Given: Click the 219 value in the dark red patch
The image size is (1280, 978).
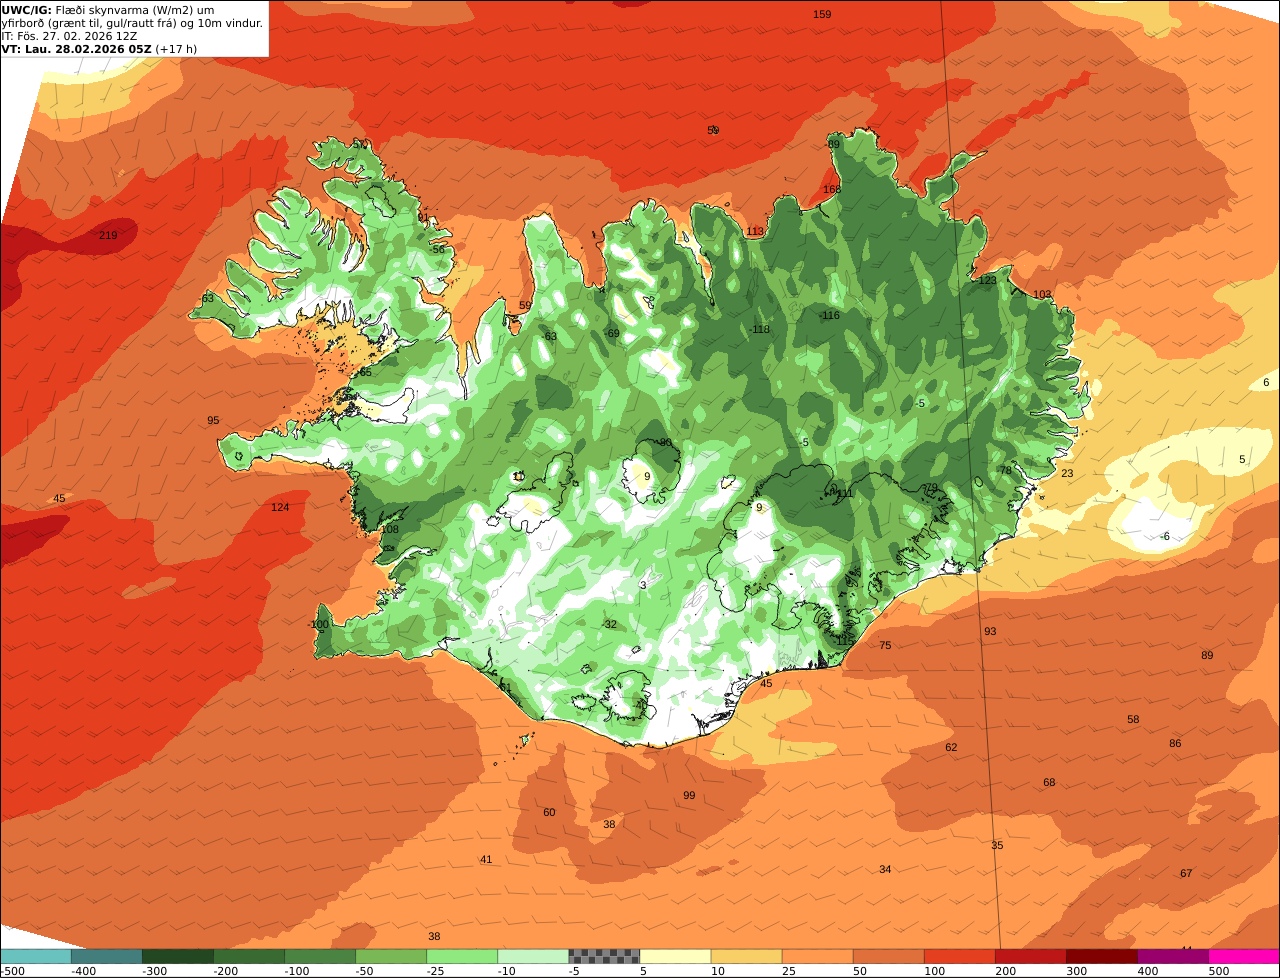Looking at the screenshot, I should [108, 235].
